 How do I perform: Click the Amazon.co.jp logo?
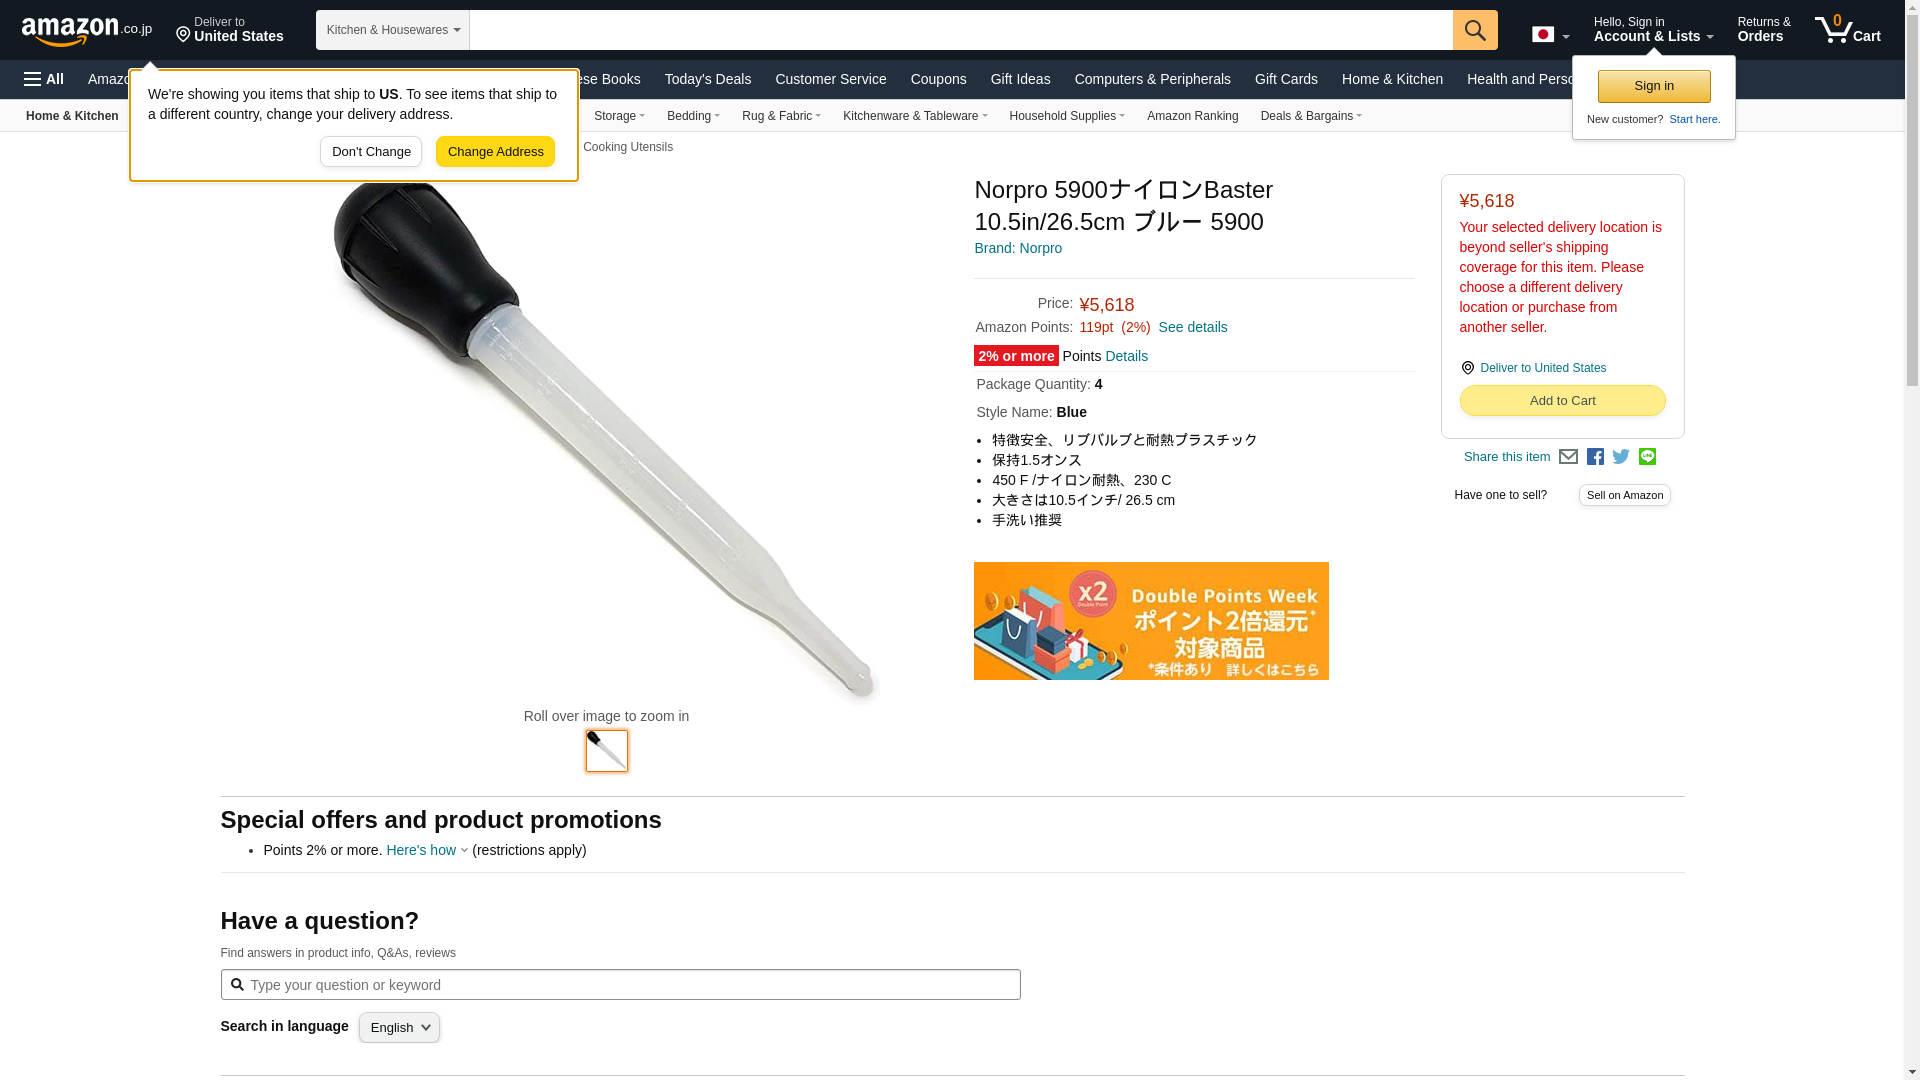coord(87,31)
